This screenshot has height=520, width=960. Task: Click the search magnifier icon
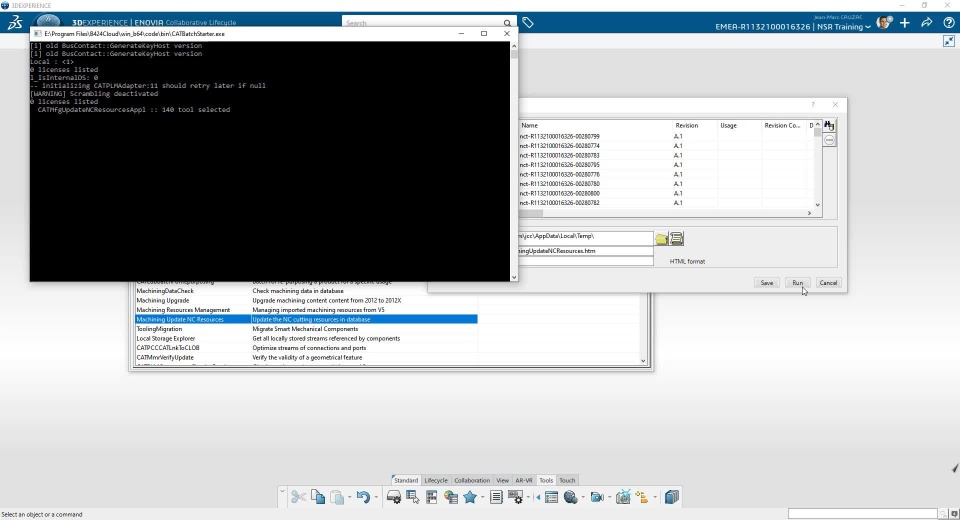(507, 23)
